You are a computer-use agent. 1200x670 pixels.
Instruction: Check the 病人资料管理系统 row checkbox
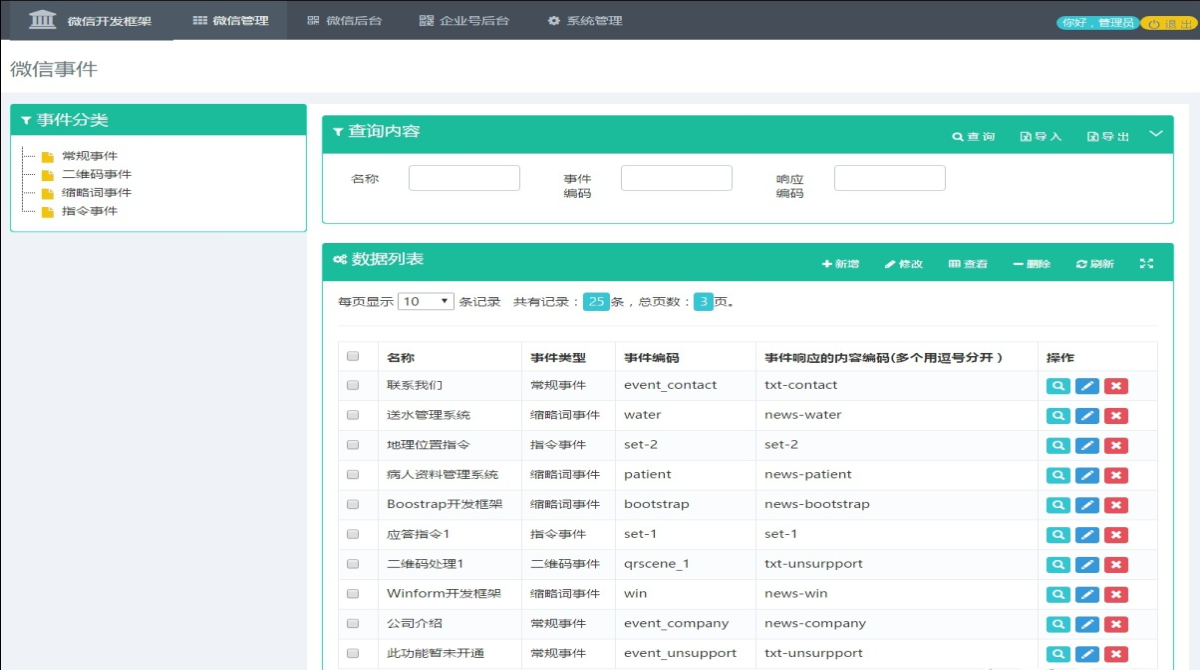[353, 475]
